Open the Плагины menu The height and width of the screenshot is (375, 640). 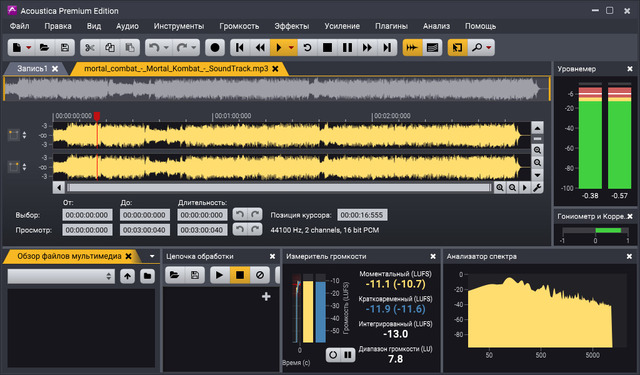pyautogui.click(x=391, y=26)
